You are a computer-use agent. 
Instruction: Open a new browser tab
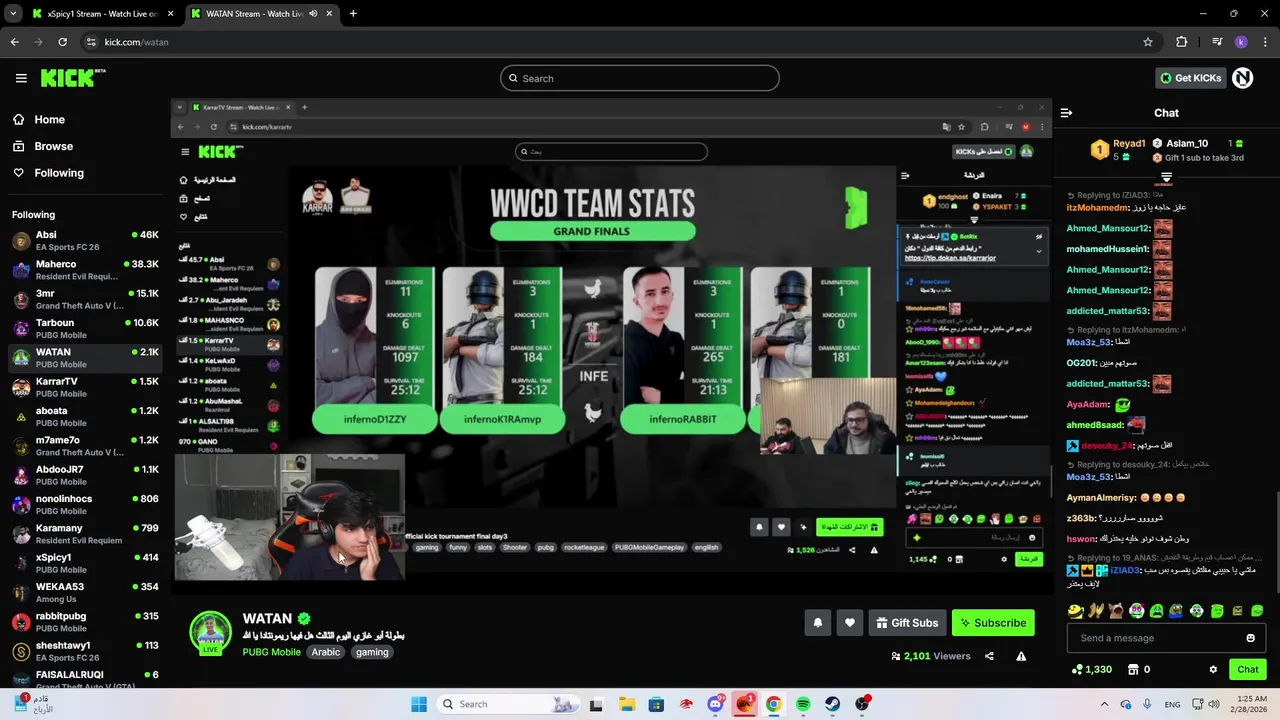coord(353,14)
